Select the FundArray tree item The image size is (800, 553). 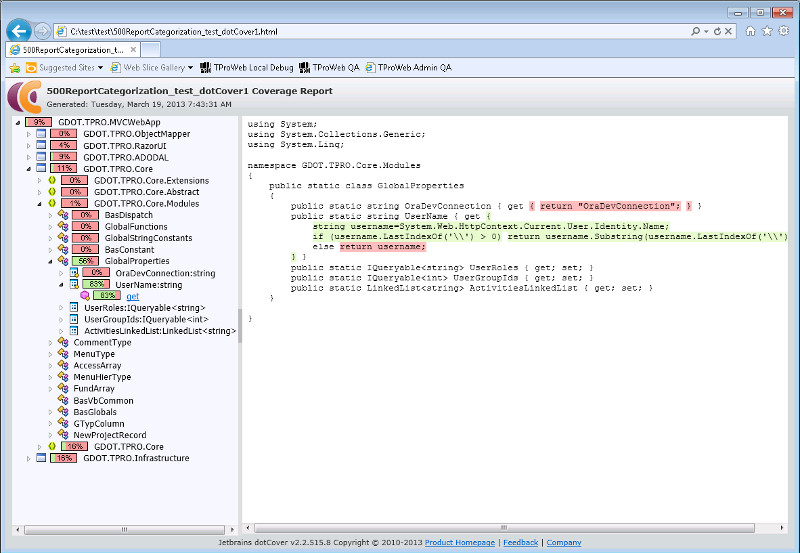[94, 389]
